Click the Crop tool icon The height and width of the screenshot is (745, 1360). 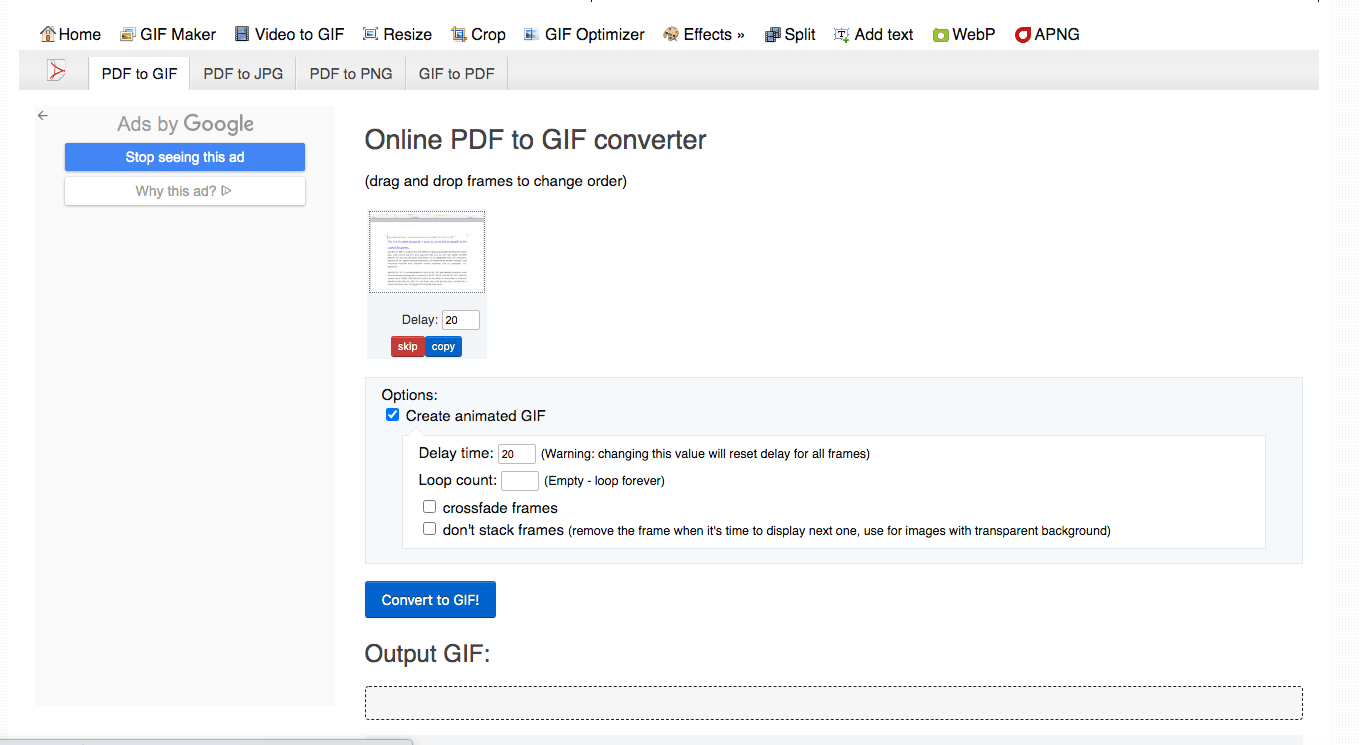tap(459, 34)
